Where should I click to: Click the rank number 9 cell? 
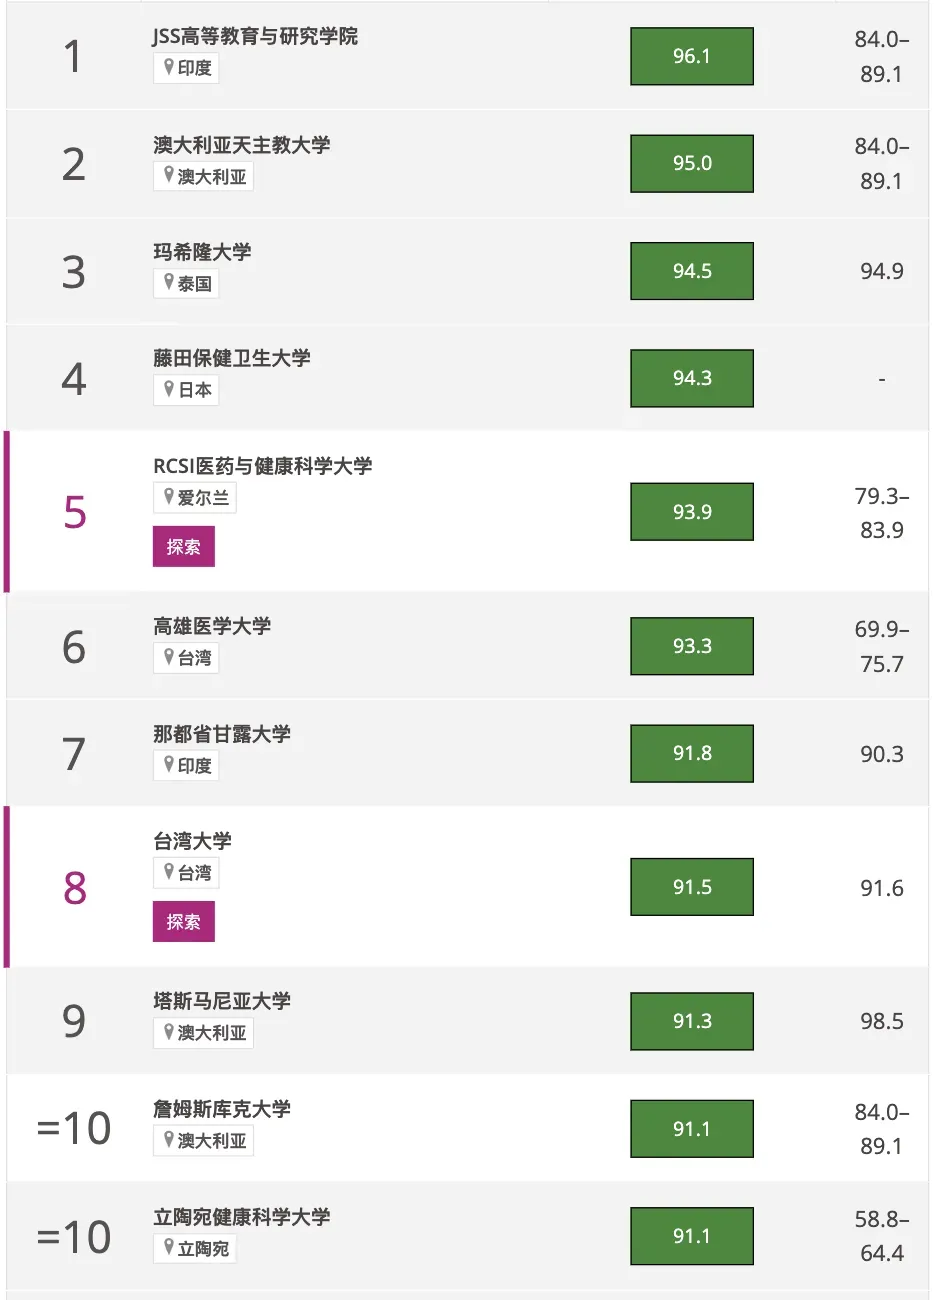[74, 1021]
